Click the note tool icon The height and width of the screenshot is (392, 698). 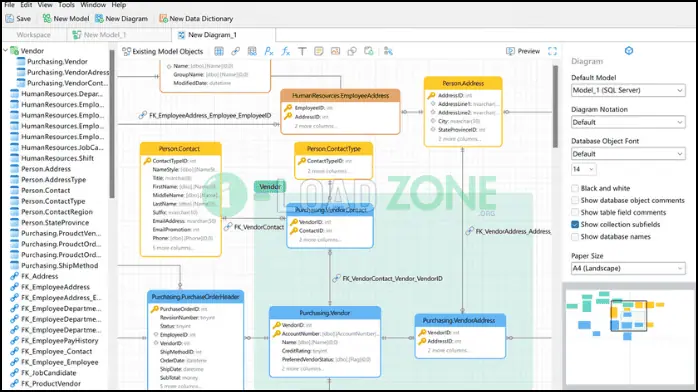pyautogui.click(x=319, y=51)
